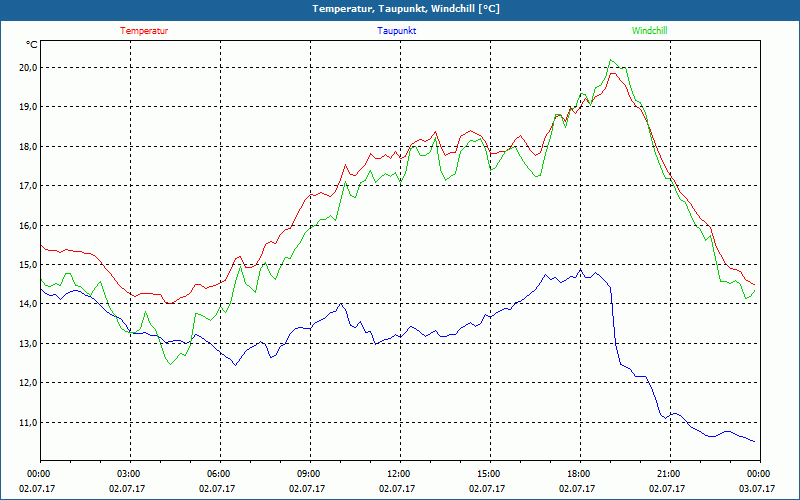Click the 02.07.17 date under 12:00
800x500 pixels.
point(397,488)
